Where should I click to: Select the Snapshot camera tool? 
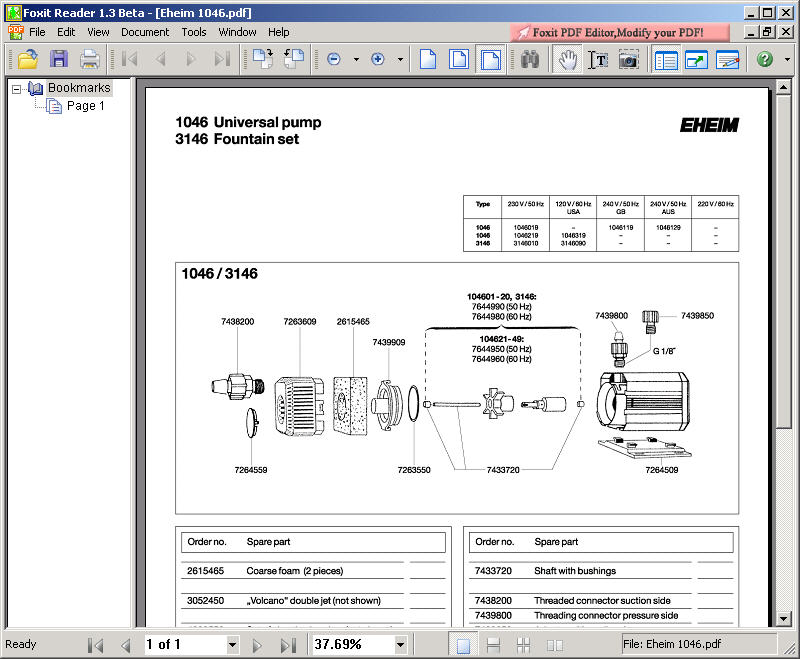[629, 59]
